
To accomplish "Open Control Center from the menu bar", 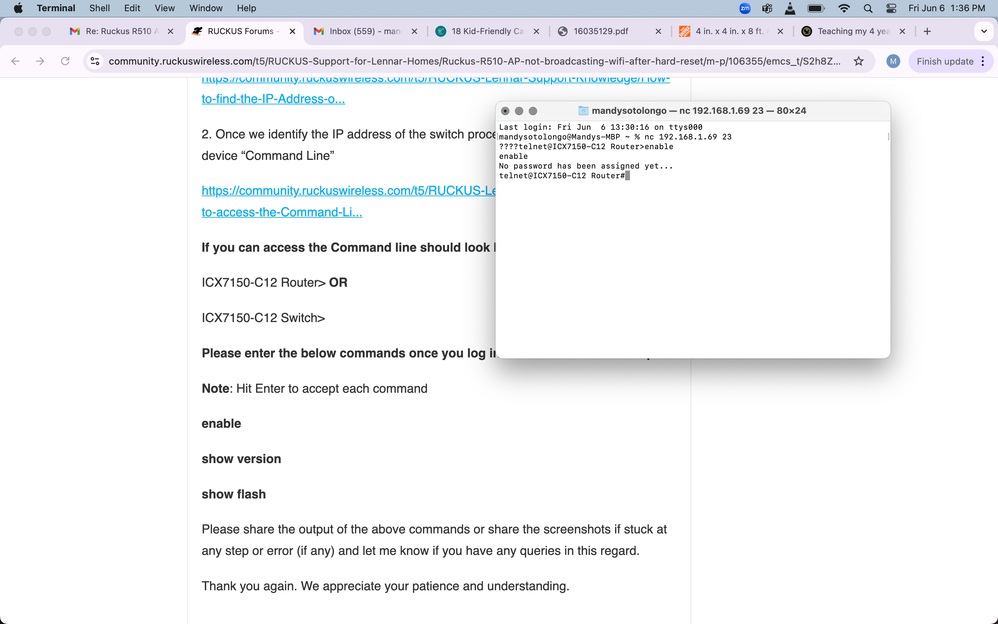I will [891, 10].
